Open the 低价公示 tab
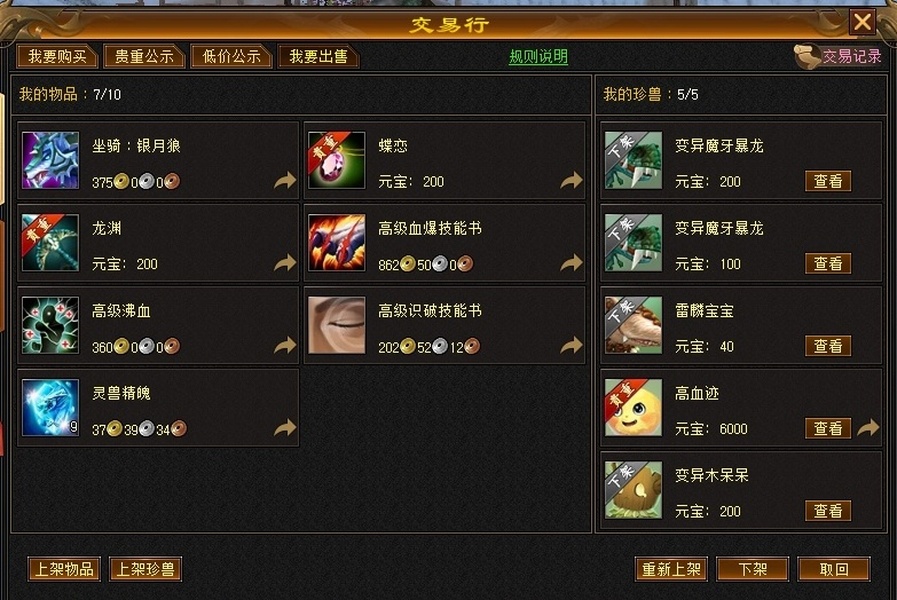897x600 pixels. 231,56
